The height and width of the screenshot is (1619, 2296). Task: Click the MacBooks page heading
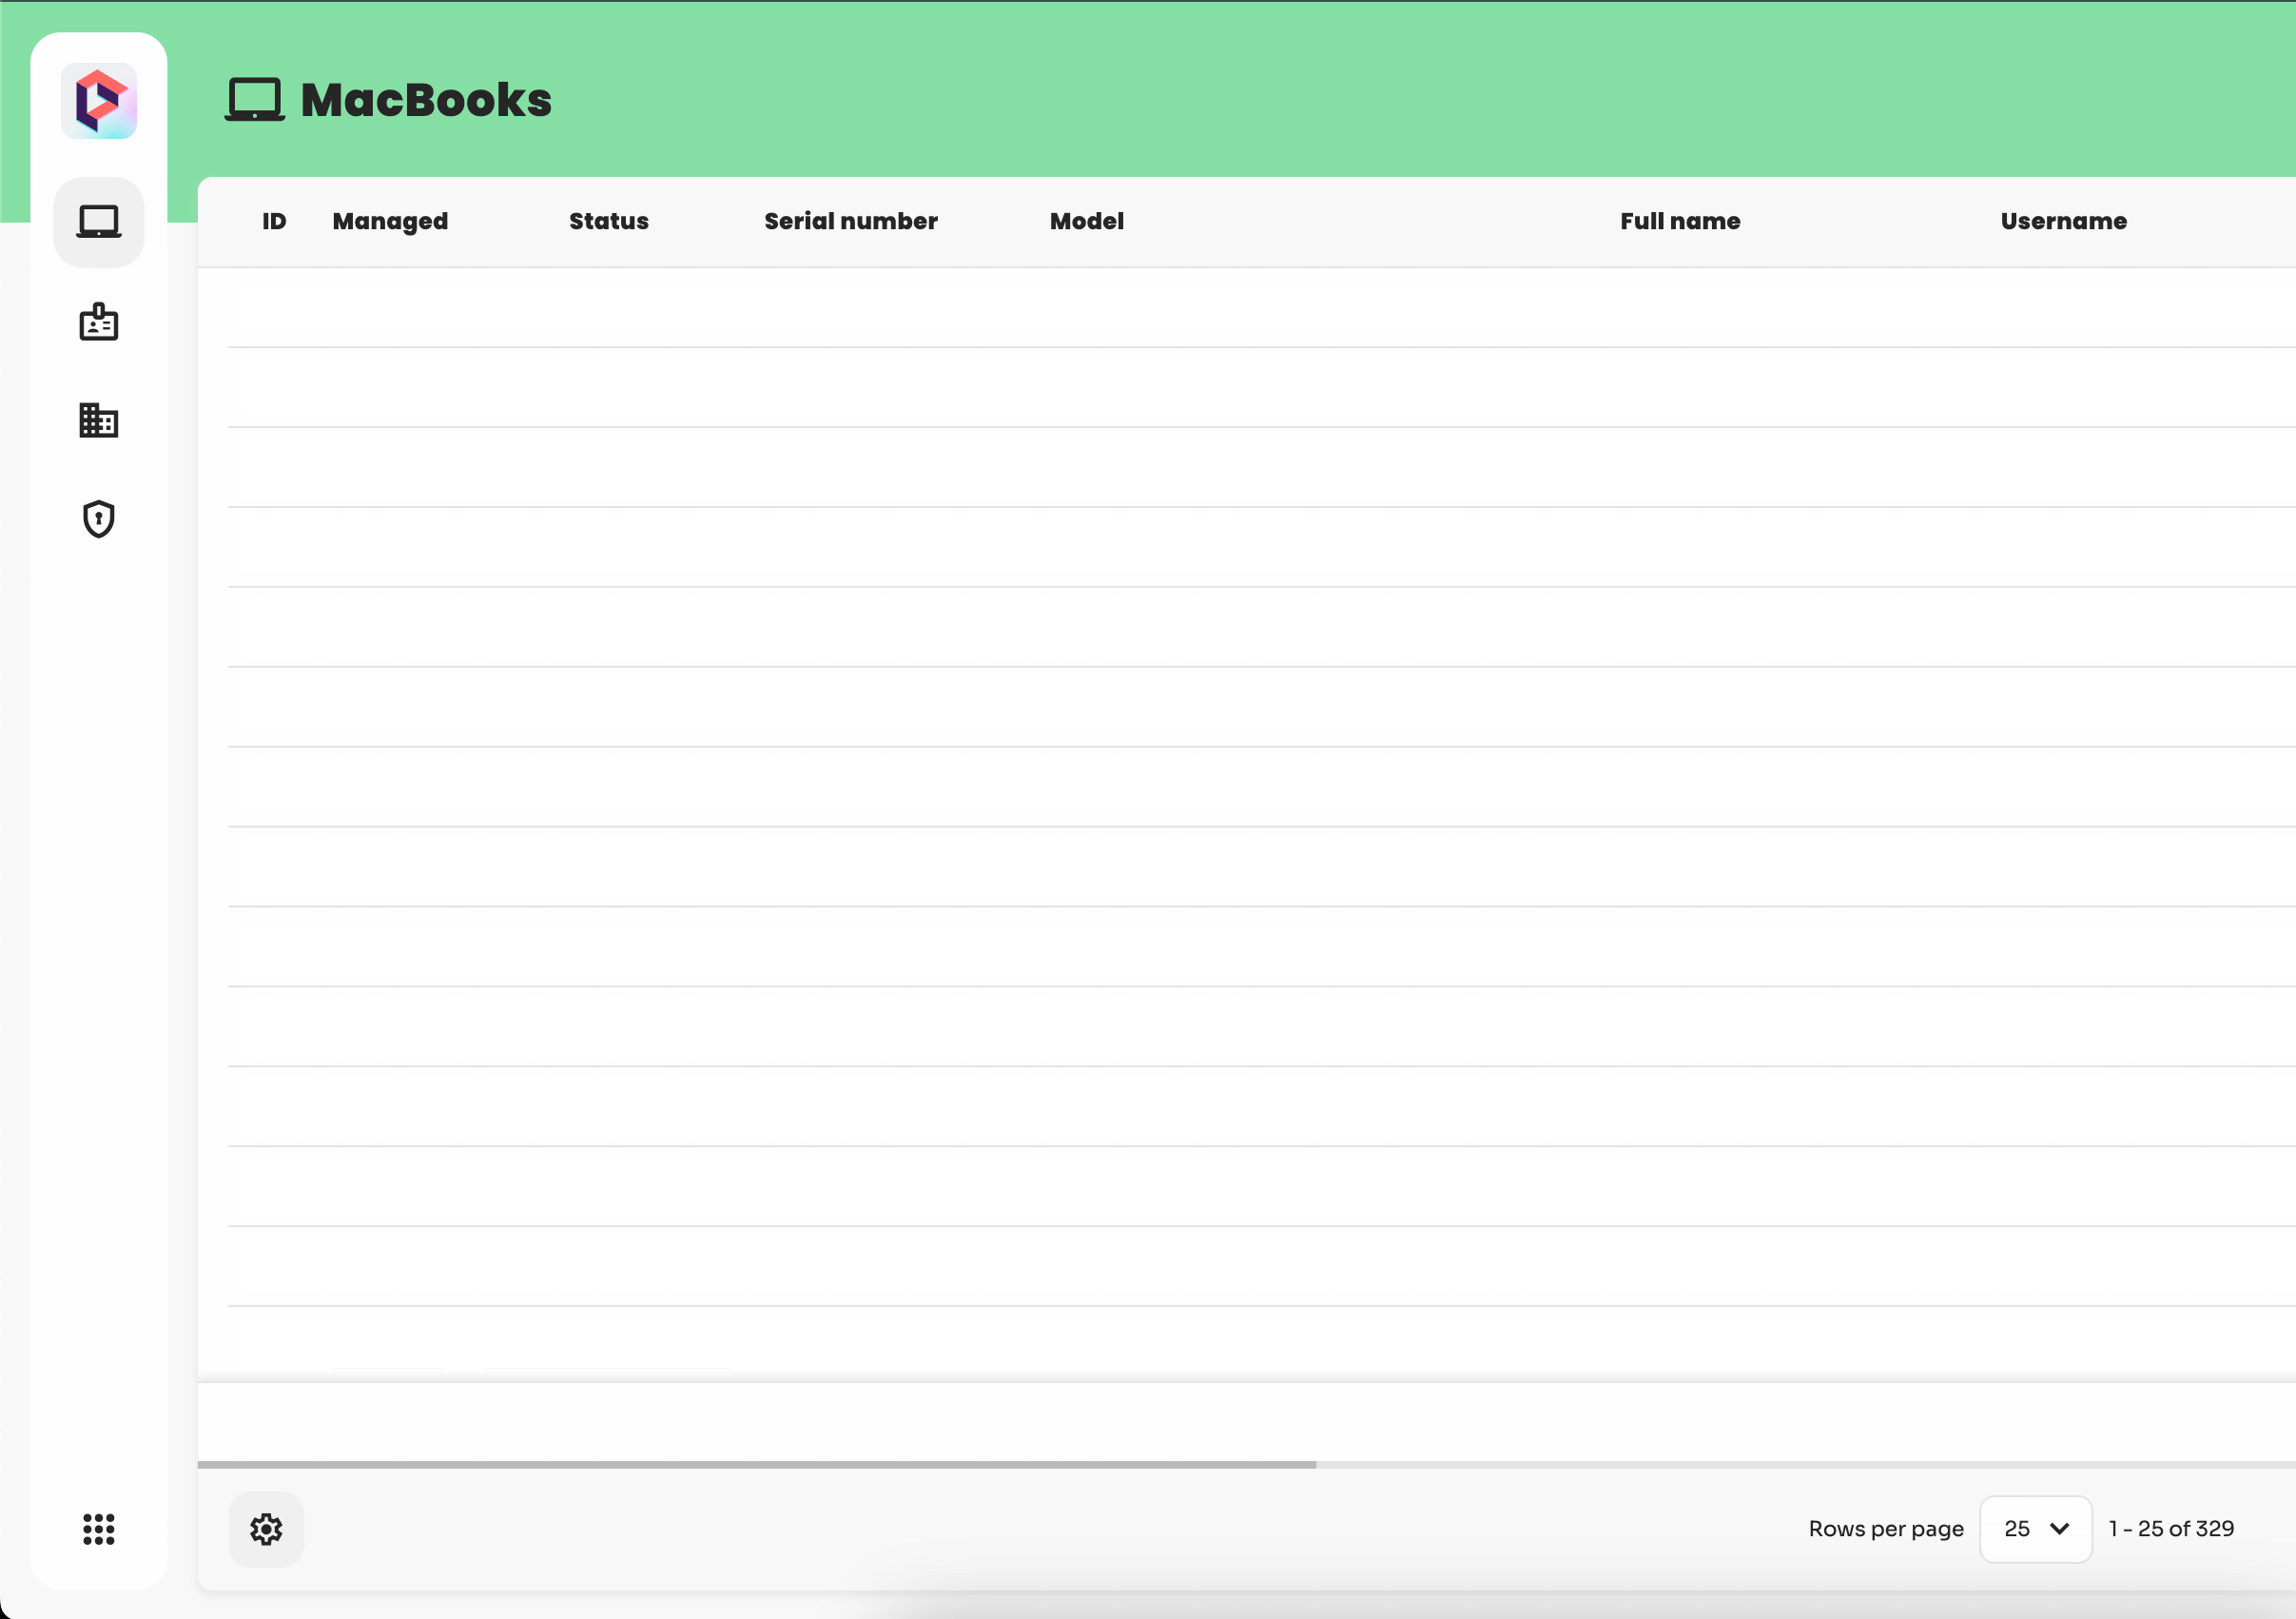tap(426, 100)
